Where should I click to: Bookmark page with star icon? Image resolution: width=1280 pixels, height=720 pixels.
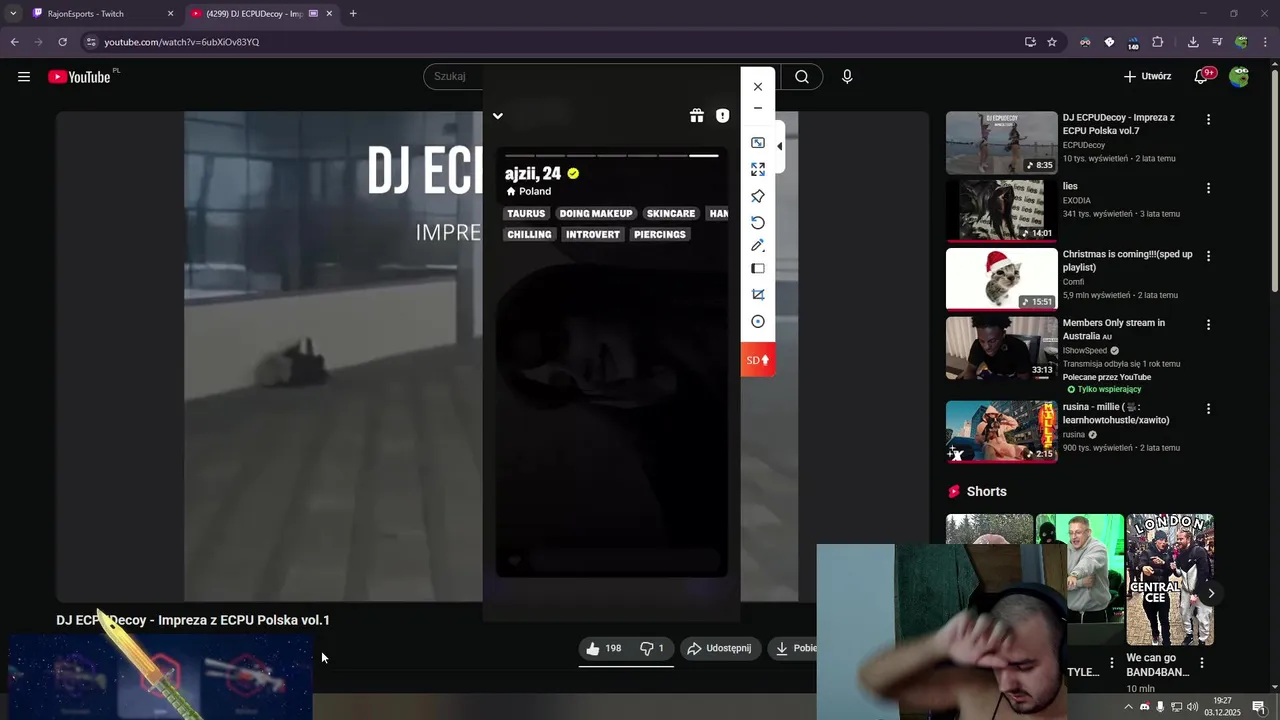[x=1052, y=42]
